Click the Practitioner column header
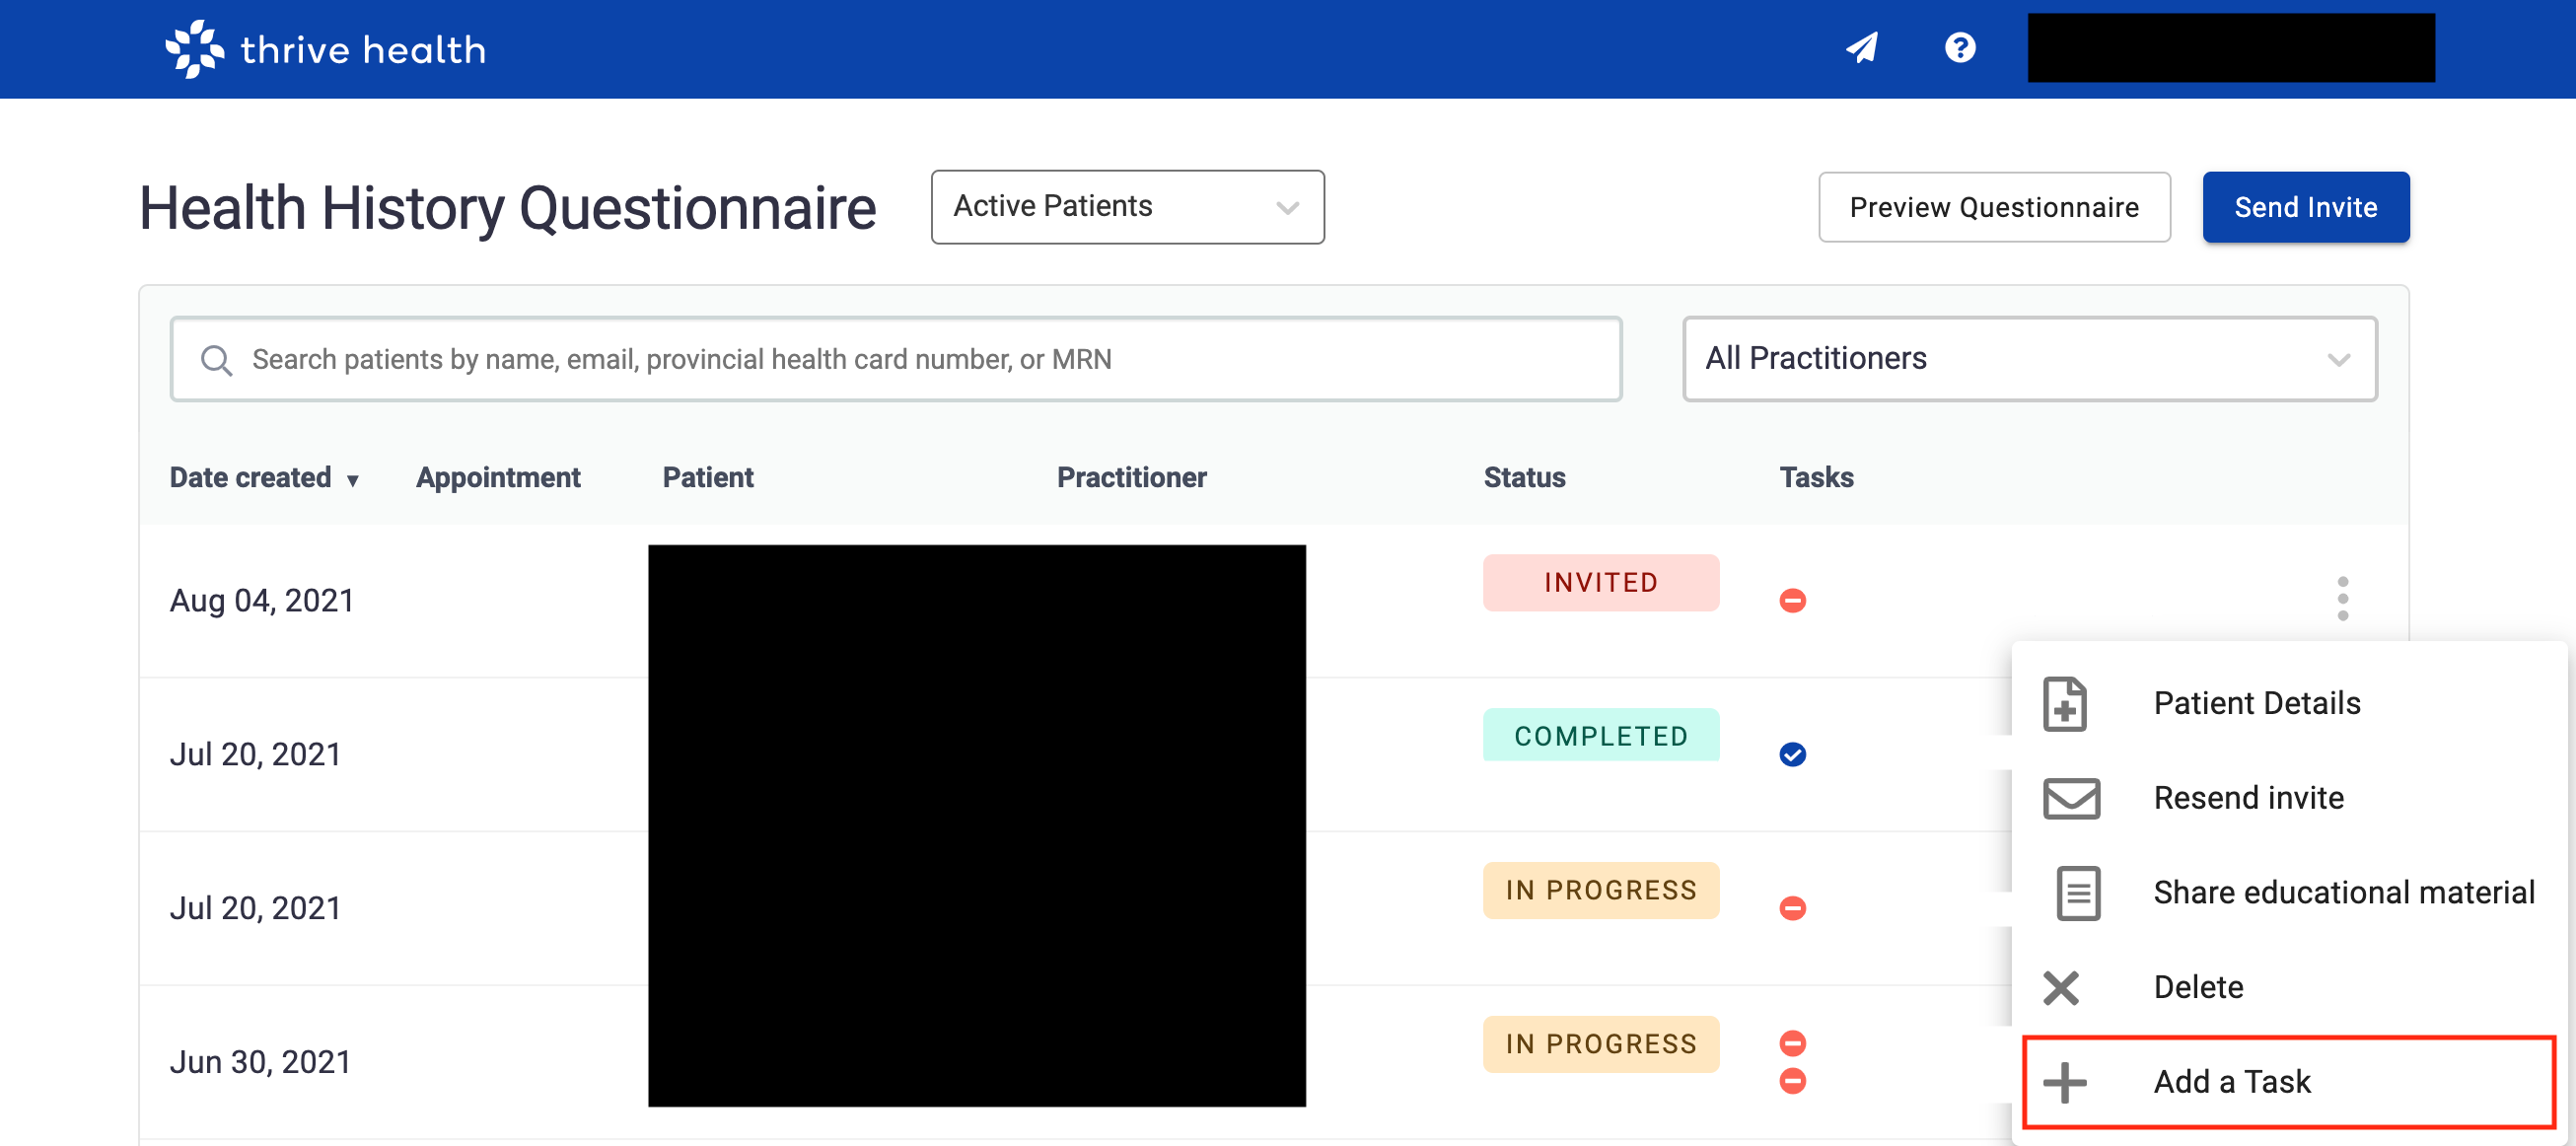 coord(1132,478)
